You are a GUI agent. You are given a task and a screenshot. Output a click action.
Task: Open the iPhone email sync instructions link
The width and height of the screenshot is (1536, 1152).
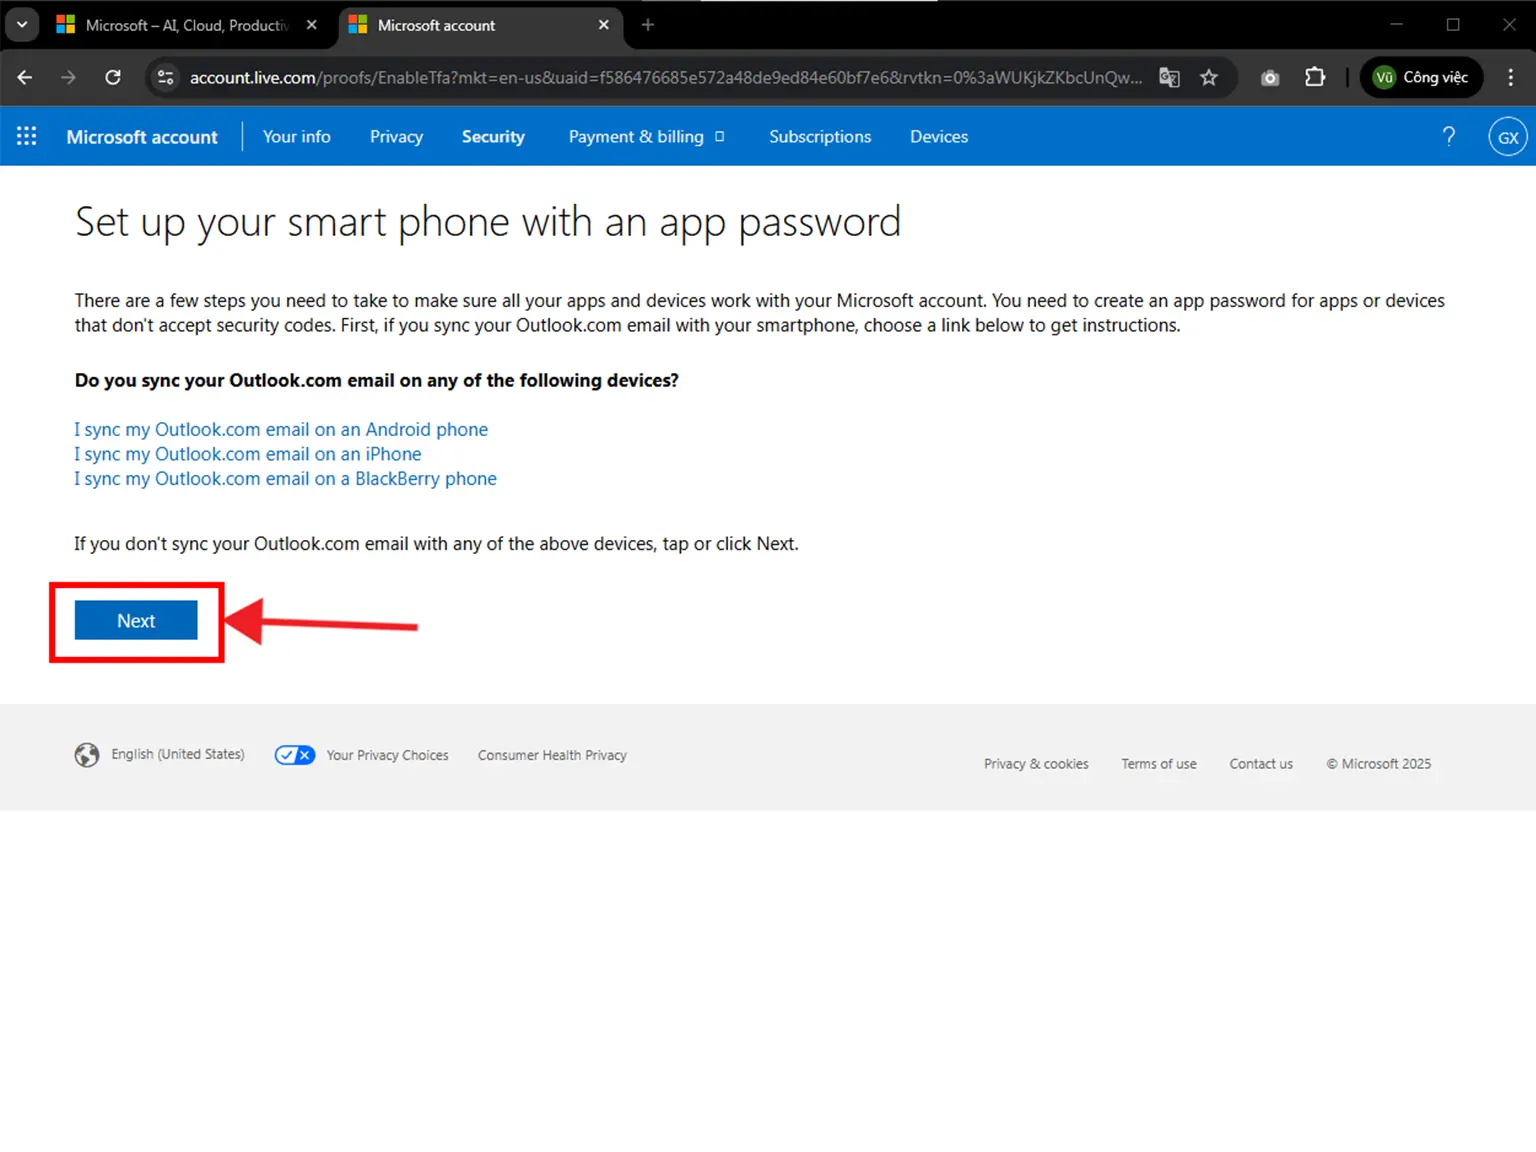click(247, 453)
